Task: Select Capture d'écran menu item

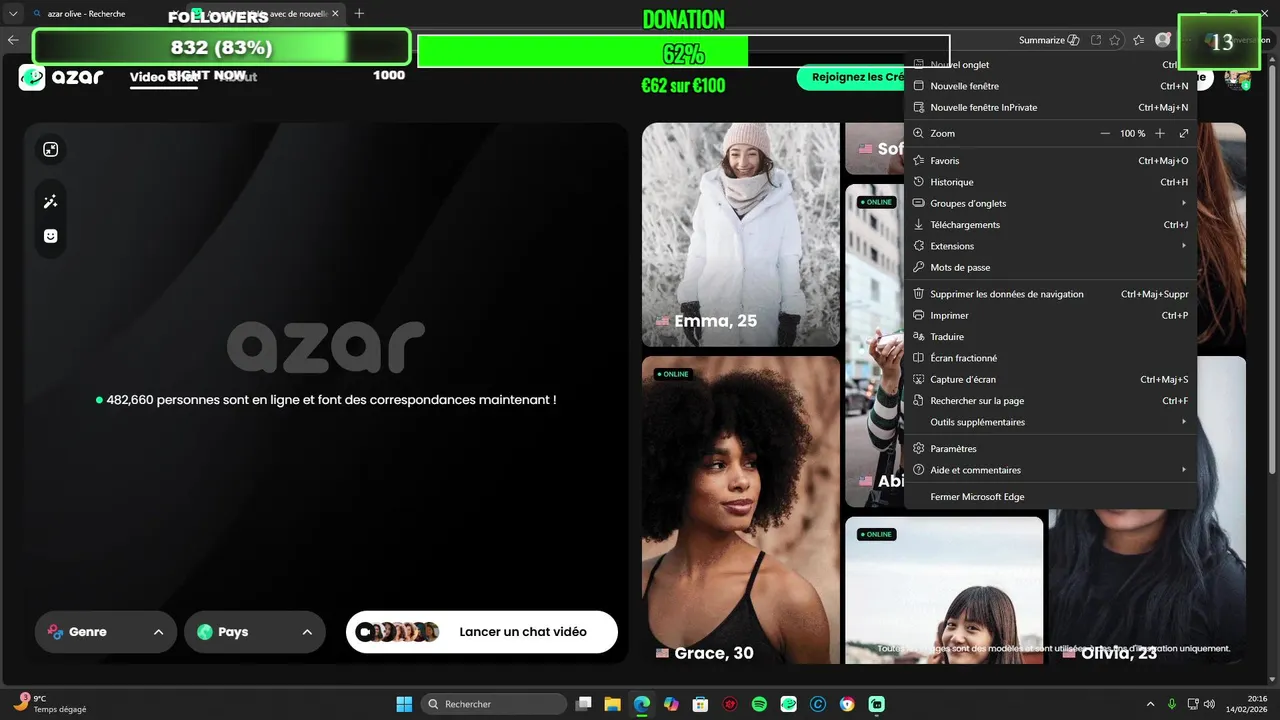Action: click(x=1050, y=379)
